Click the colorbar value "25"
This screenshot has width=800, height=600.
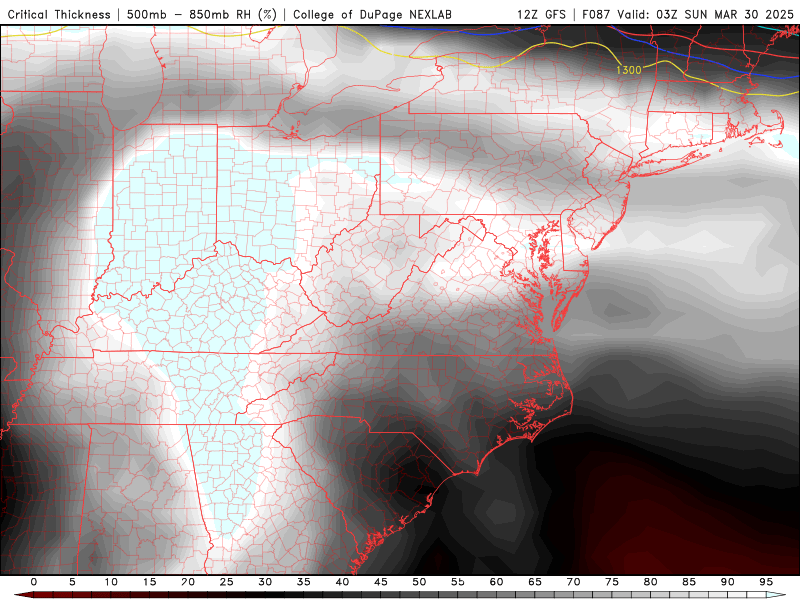coord(227,582)
